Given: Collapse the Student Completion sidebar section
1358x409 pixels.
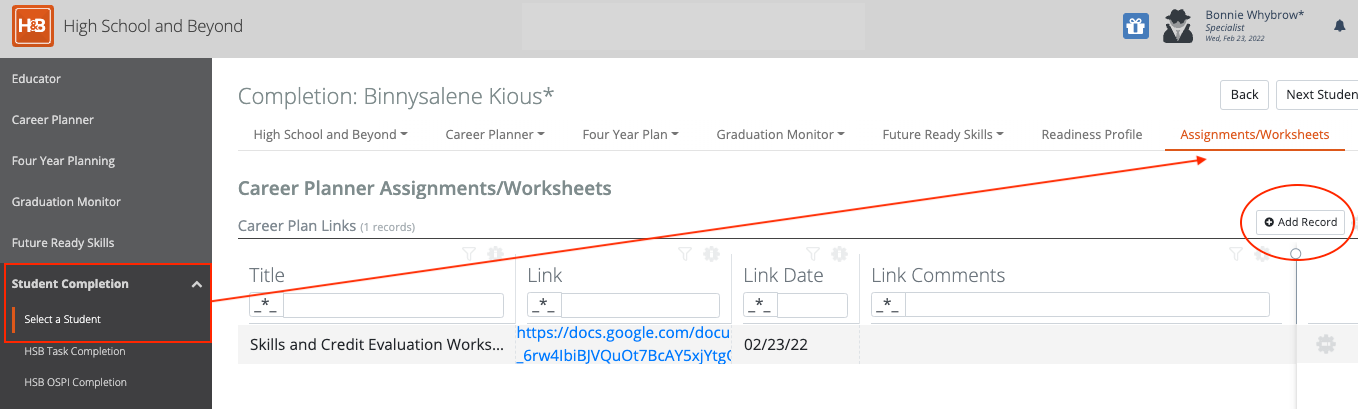Looking at the screenshot, I should click(x=196, y=284).
